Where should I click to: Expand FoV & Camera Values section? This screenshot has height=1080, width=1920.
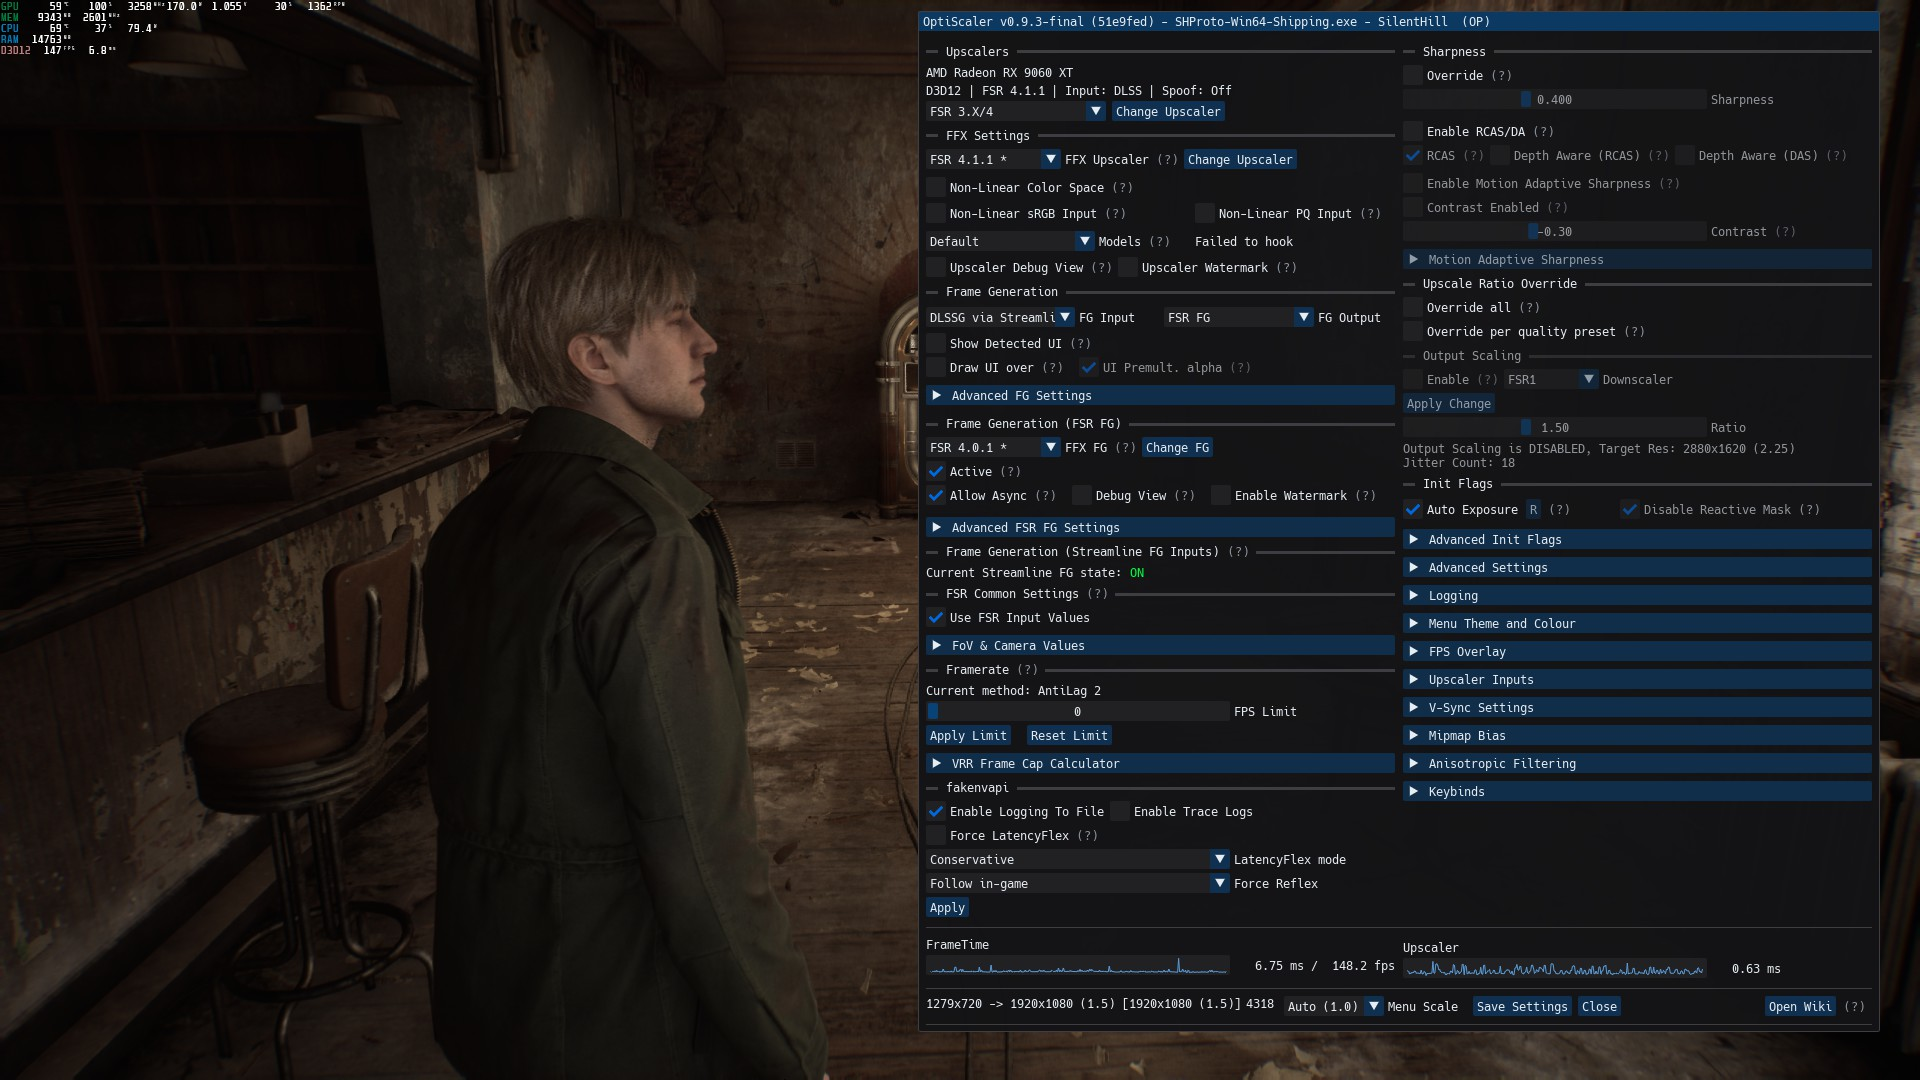click(x=1160, y=646)
